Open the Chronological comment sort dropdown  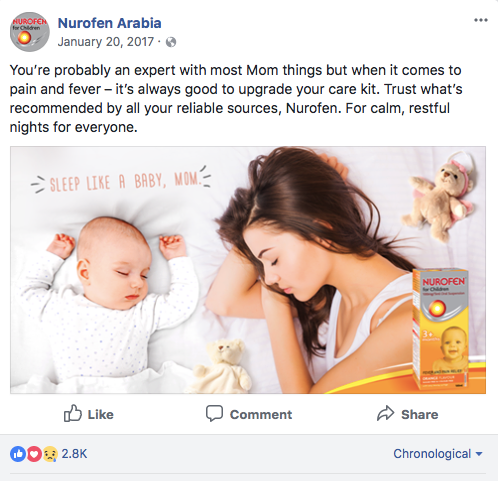point(438,454)
